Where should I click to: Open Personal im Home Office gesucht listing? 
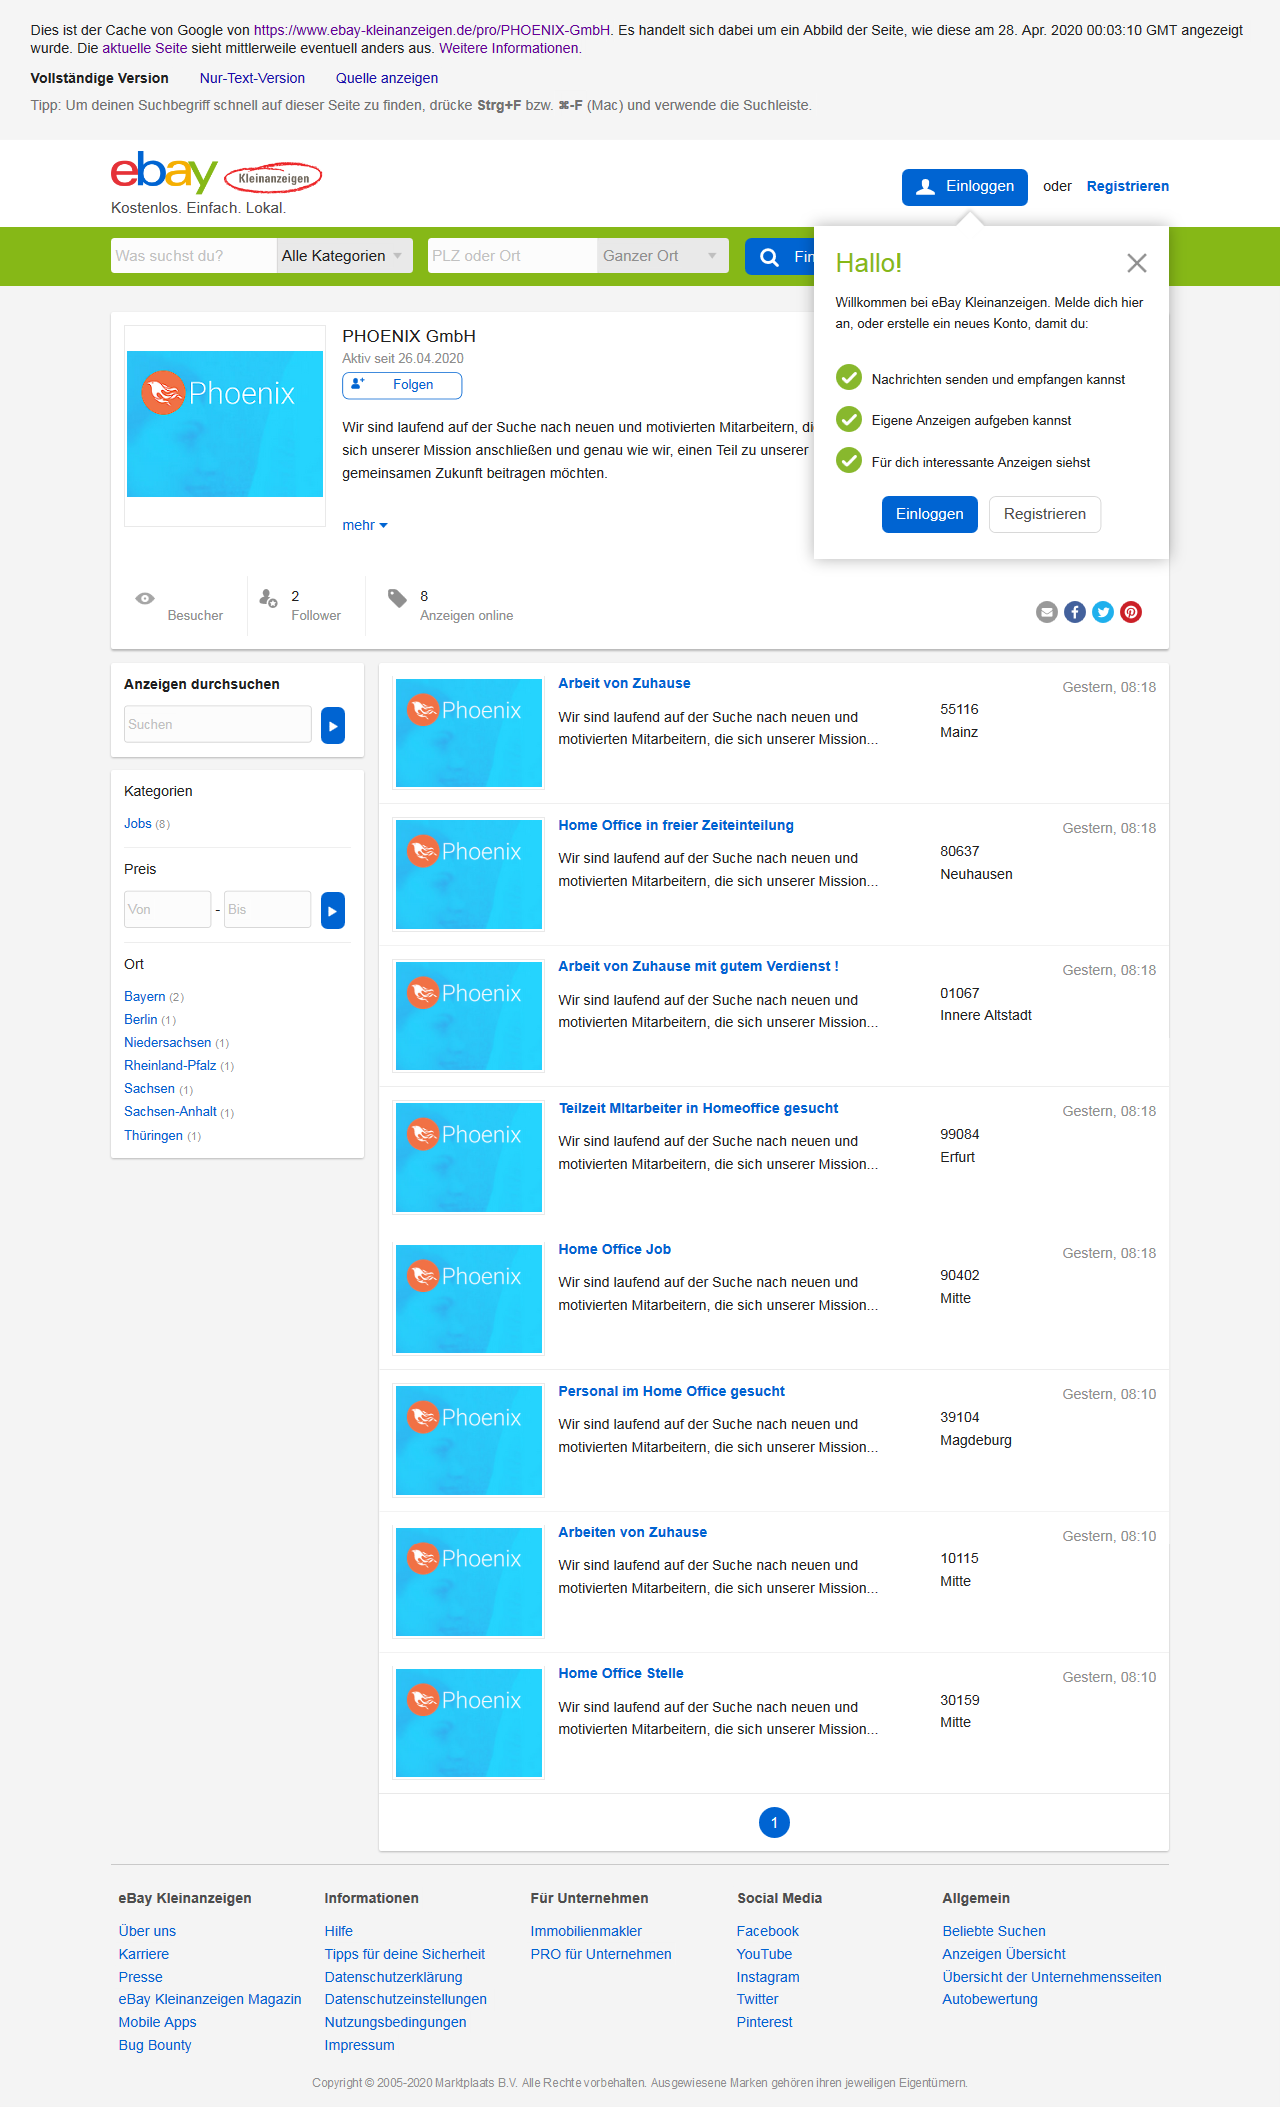[x=671, y=1391]
